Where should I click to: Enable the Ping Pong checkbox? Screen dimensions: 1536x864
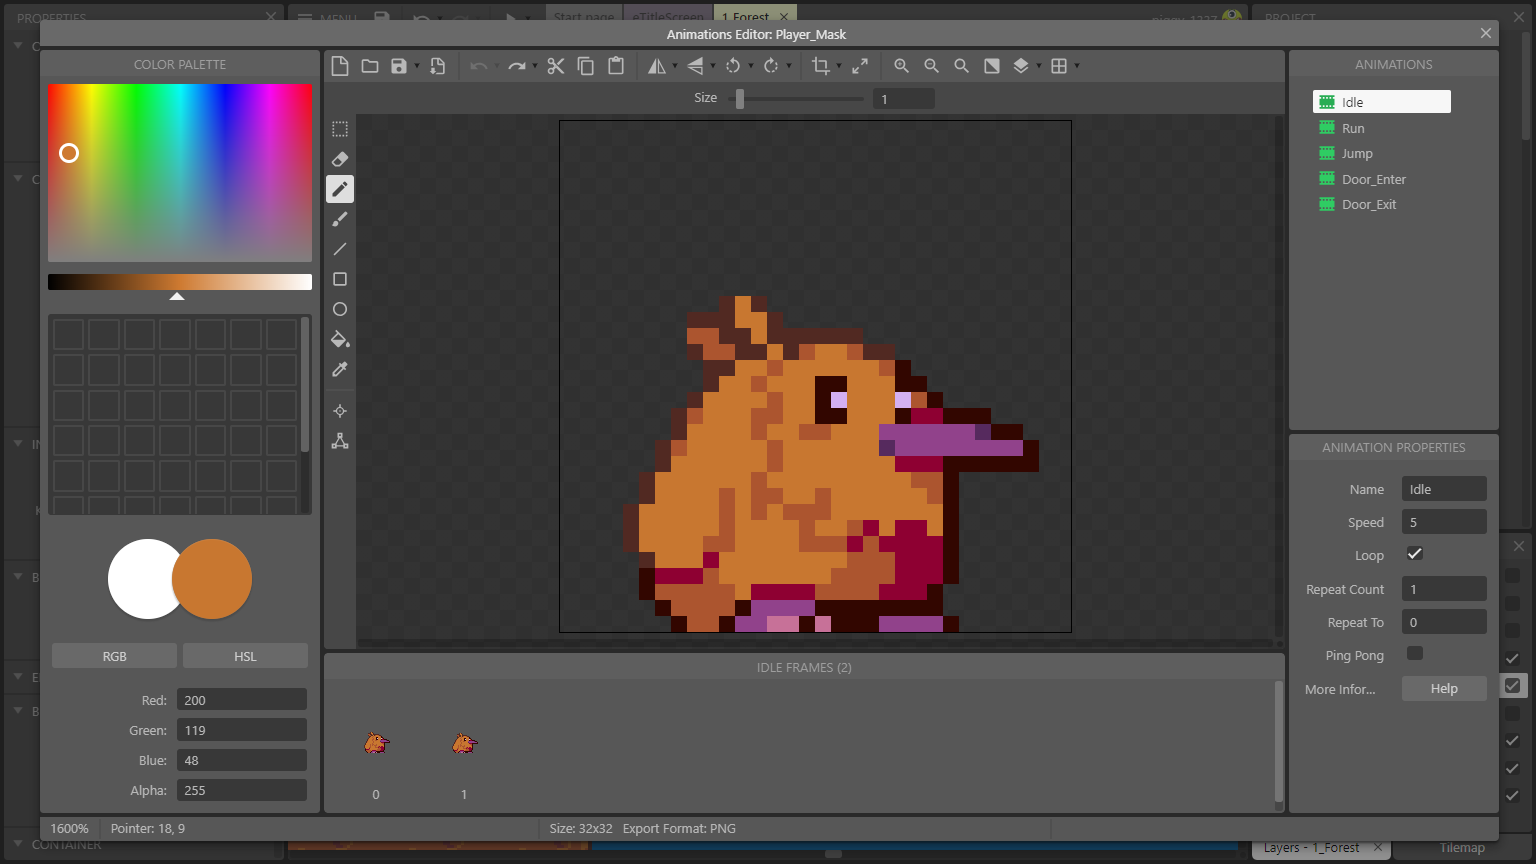pyautogui.click(x=1415, y=654)
